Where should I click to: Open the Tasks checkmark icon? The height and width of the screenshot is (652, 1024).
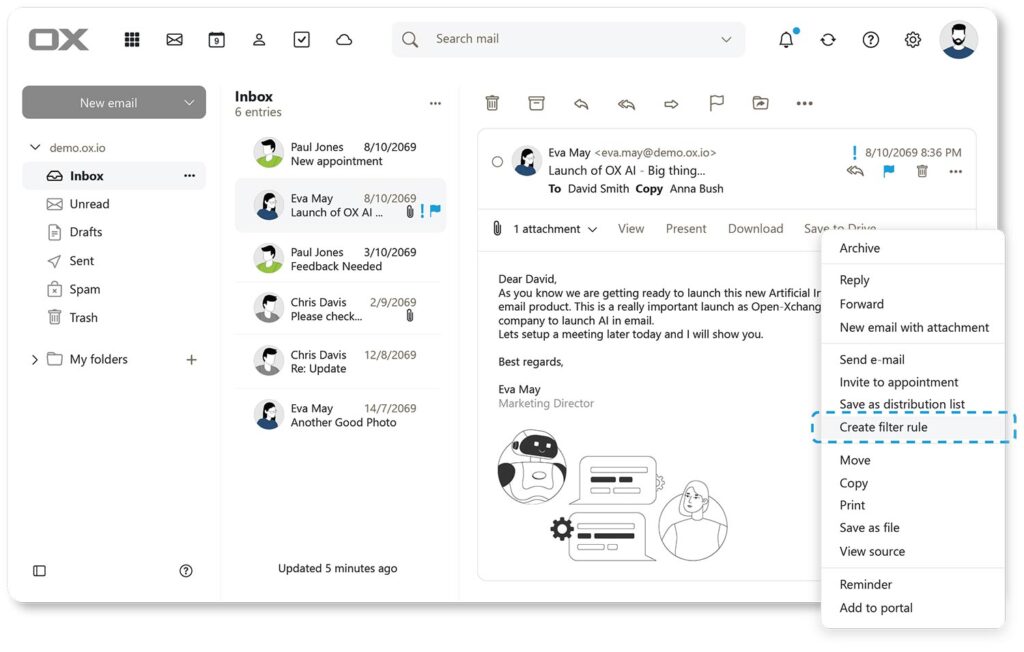point(301,40)
